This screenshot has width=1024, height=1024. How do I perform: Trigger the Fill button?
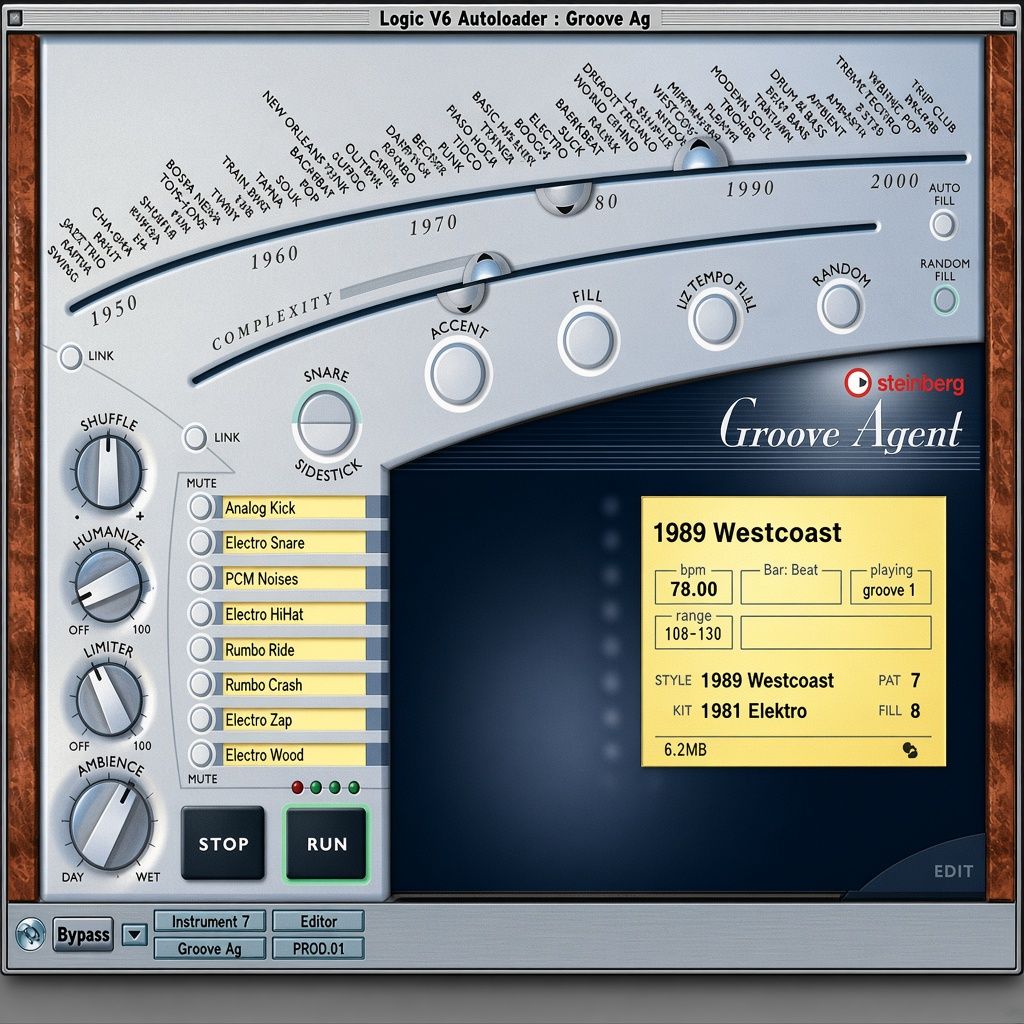pyautogui.click(x=589, y=340)
